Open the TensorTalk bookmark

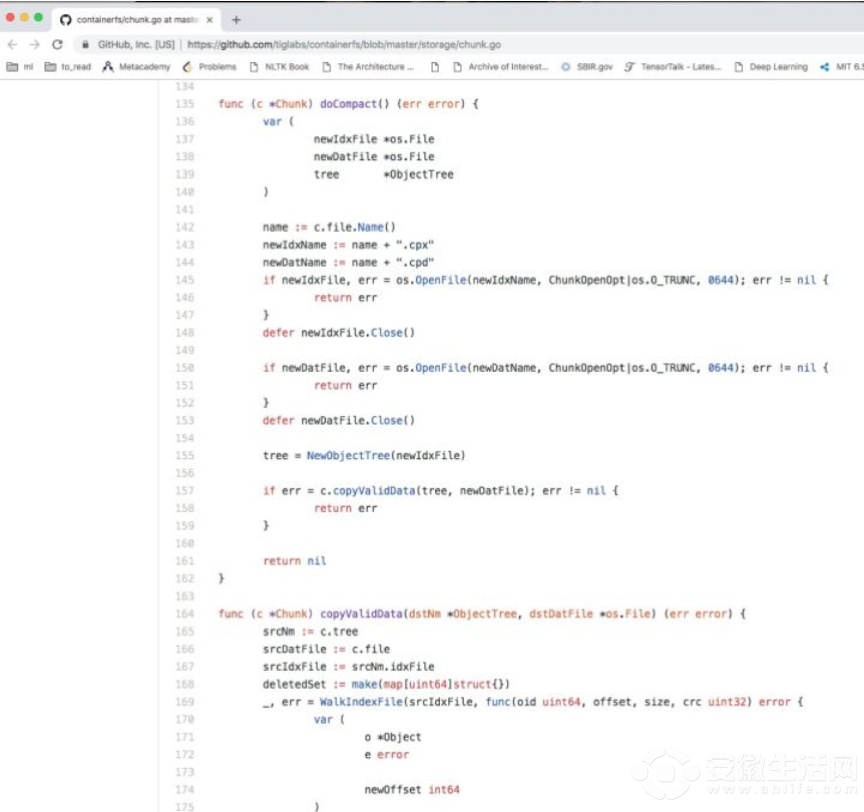(x=673, y=67)
